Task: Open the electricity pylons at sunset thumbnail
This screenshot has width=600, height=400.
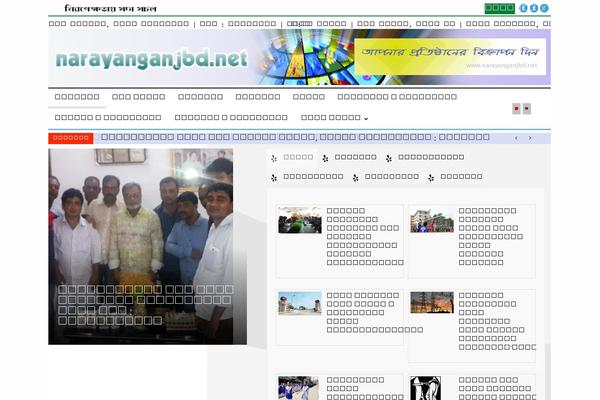Action: click(x=432, y=302)
